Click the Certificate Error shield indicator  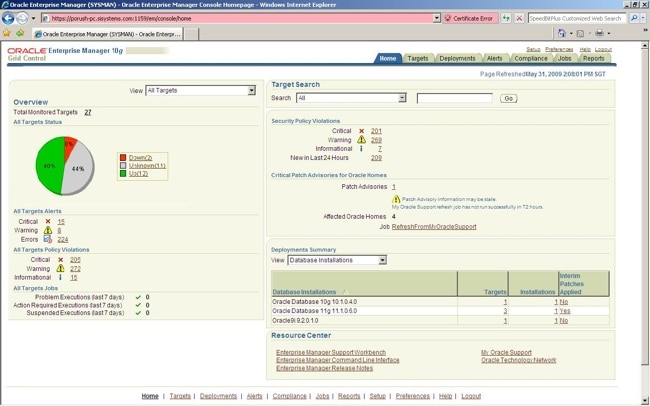point(468,19)
